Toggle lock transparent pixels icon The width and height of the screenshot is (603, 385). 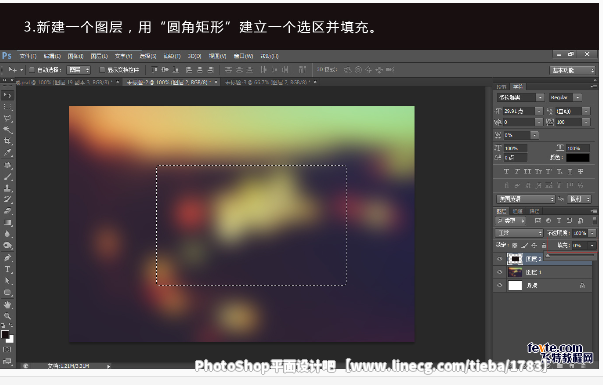(515, 245)
